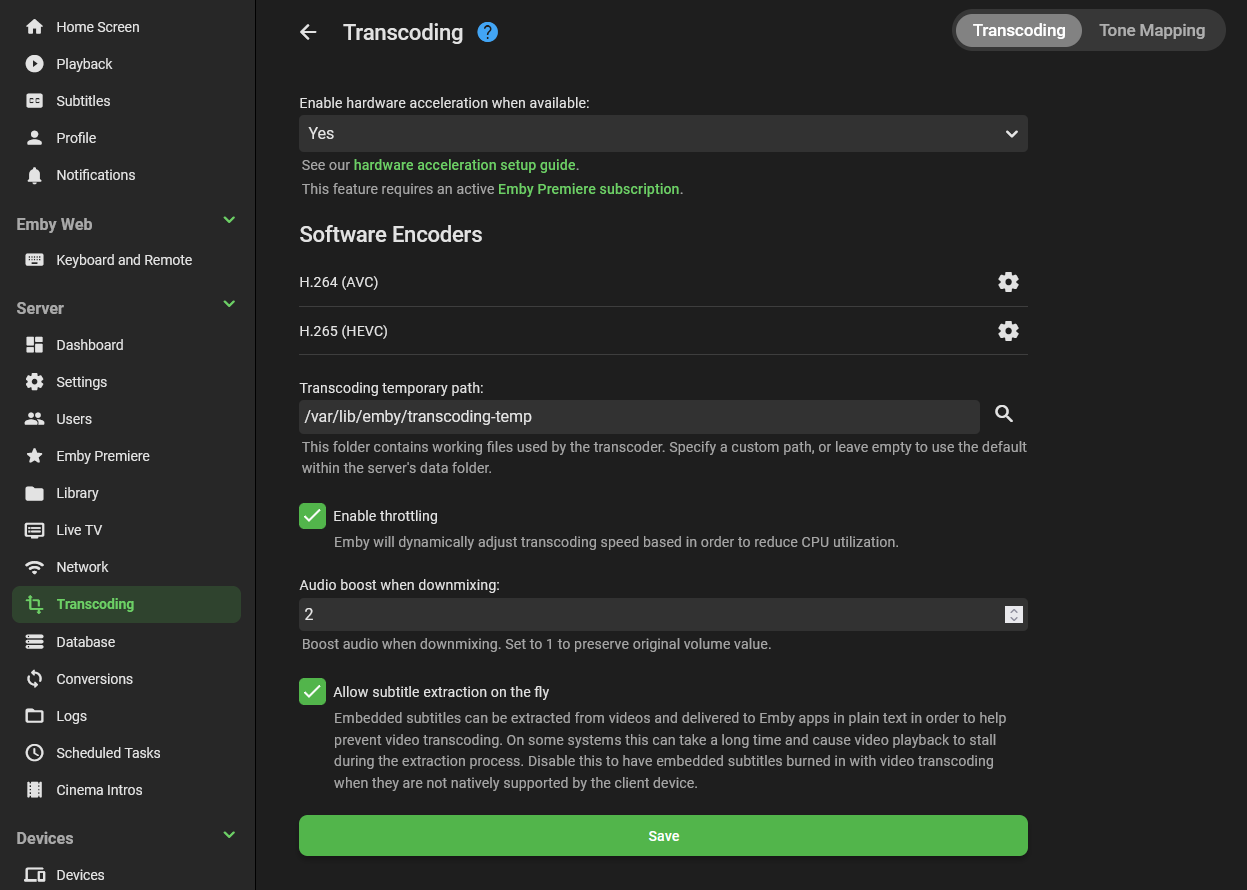Collapse the Devices sidebar section
This screenshot has height=890, width=1247.
coord(229,834)
